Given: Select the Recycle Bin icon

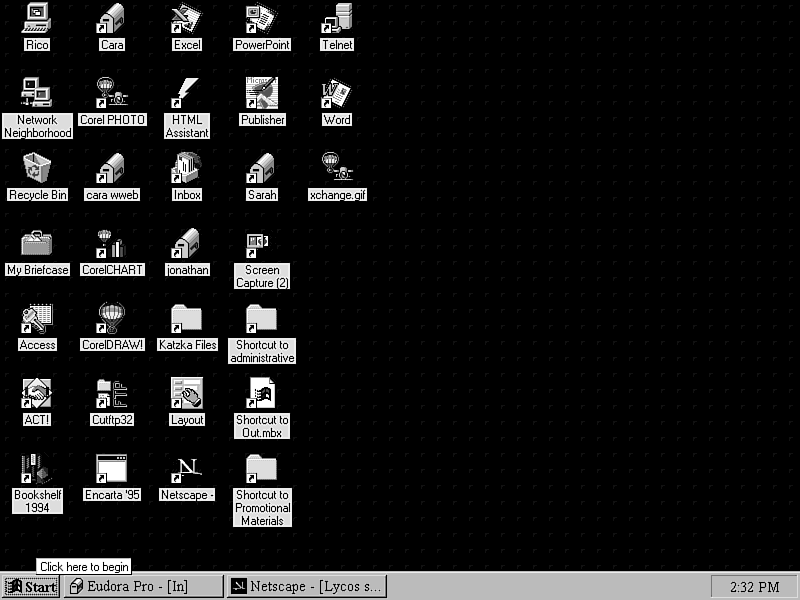Looking at the screenshot, I should pyautogui.click(x=37, y=168).
